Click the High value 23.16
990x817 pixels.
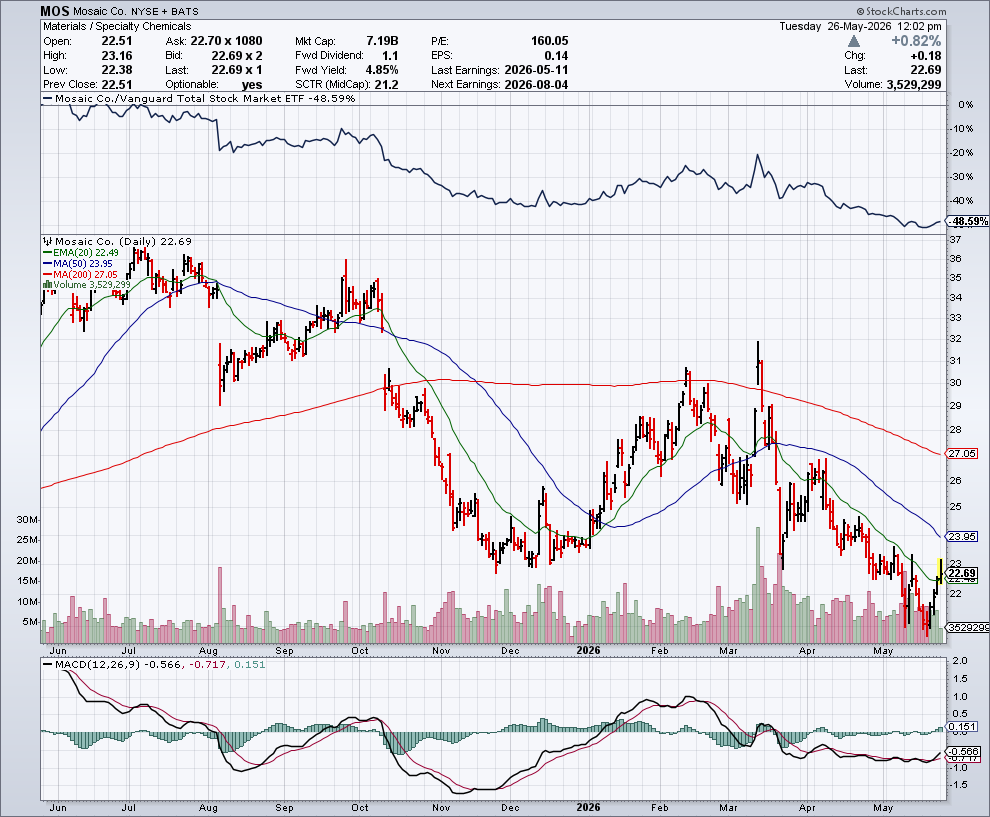tap(117, 56)
